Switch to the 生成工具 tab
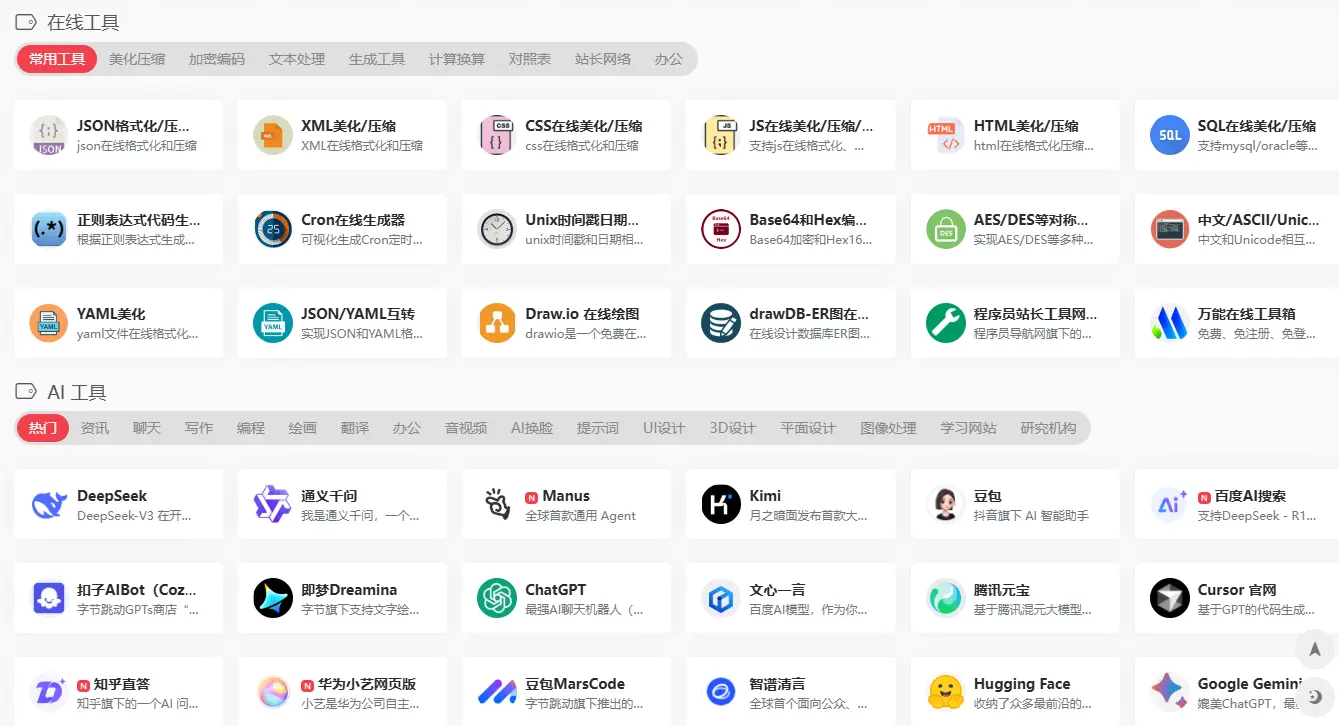 click(377, 59)
